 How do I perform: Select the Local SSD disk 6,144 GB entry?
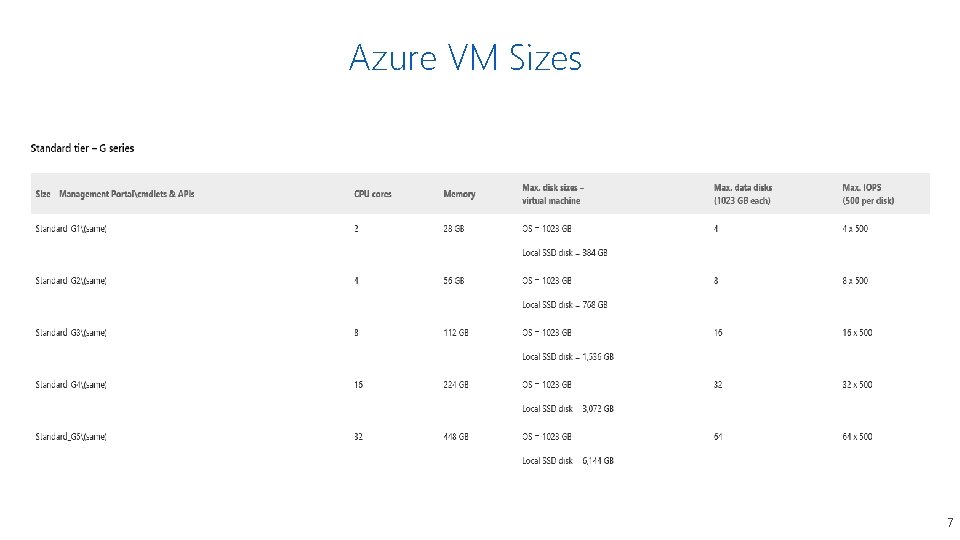(568, 461)
